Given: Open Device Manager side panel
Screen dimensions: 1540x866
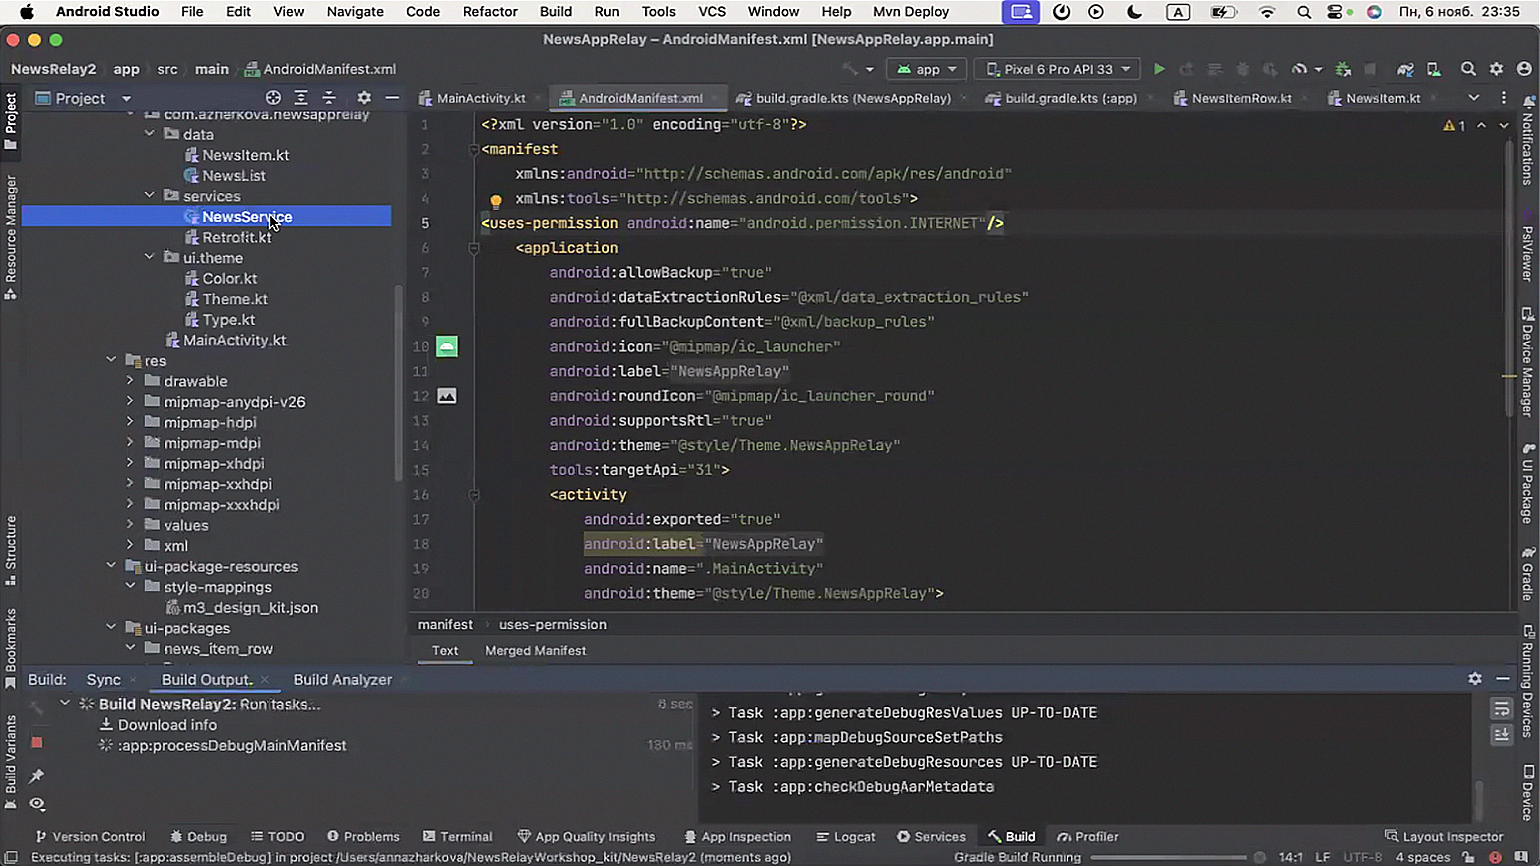Looking at the screenshot, I should [x=1528, y=362].
